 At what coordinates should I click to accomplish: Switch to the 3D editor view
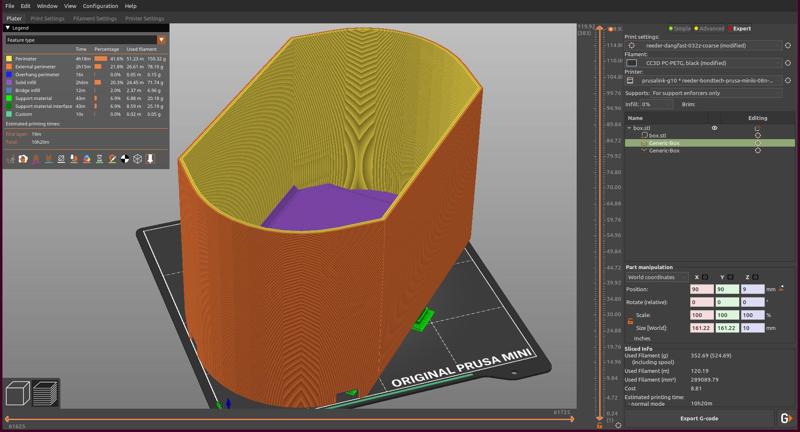point(16,393)
